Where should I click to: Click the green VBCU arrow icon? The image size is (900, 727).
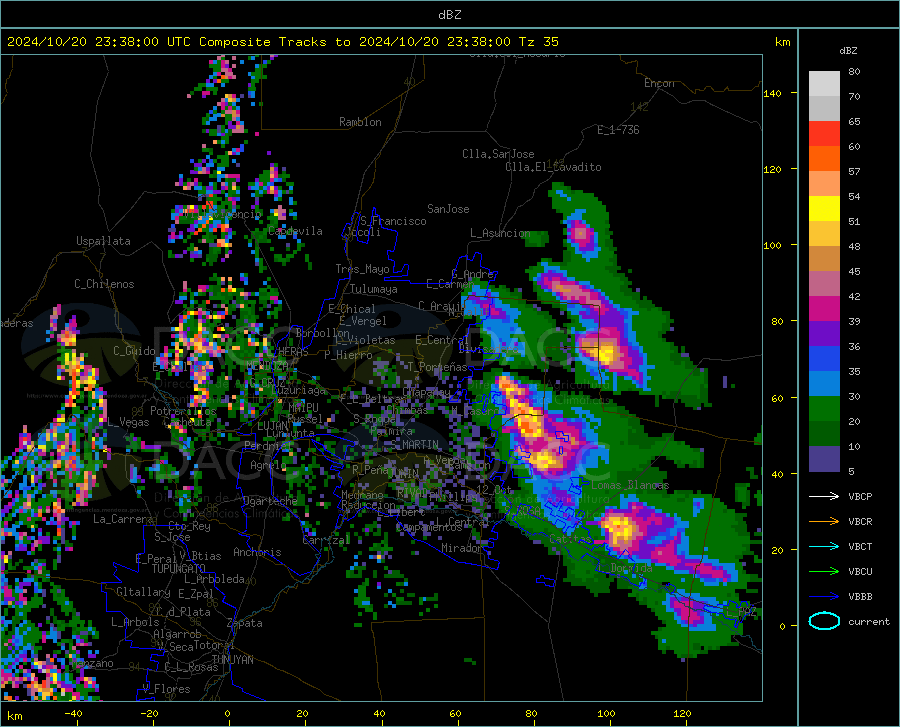click(824, 572)
